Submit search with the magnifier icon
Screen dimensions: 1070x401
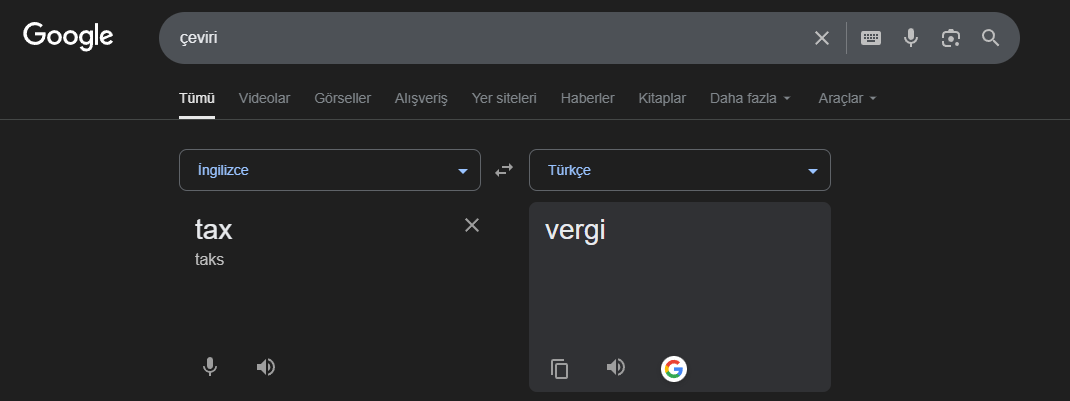991,38
